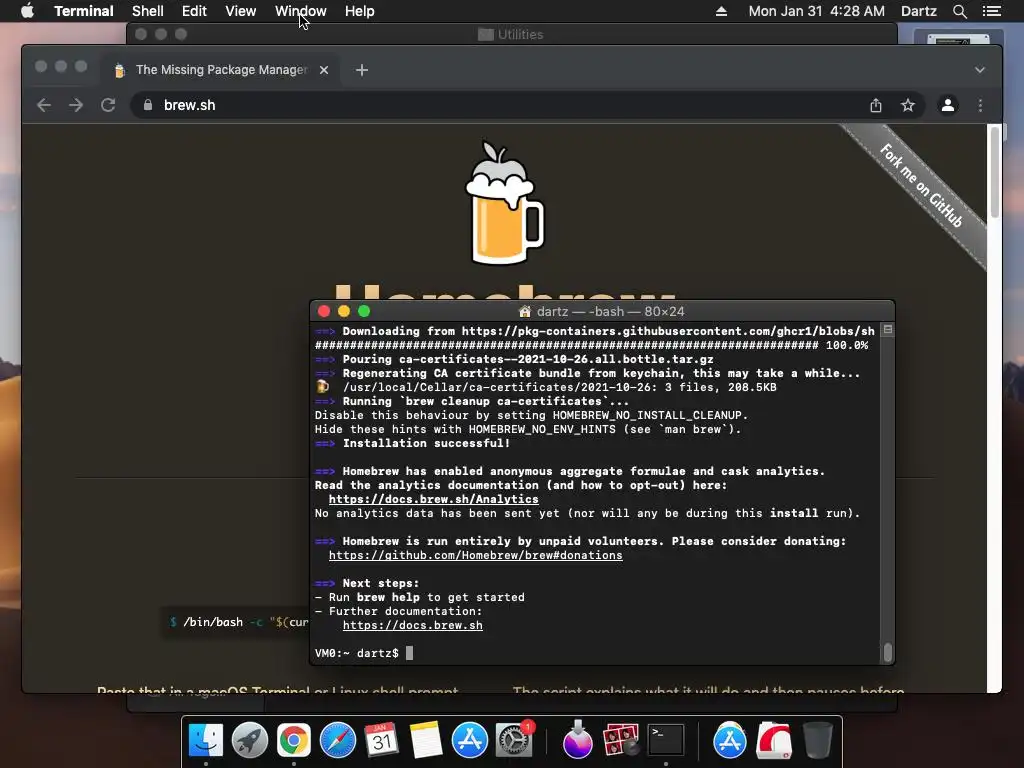Click the Terminal title bar home icon
Image resolution: width=1024 pixels, height=768 pixels.
click(524, 312)
